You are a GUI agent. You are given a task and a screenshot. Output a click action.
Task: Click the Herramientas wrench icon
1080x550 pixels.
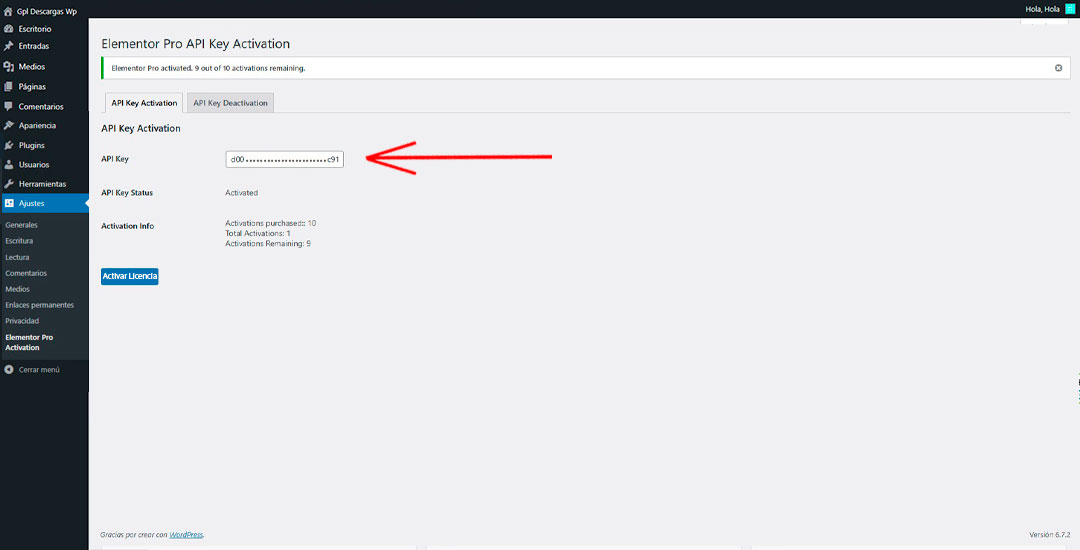point(8,184)
